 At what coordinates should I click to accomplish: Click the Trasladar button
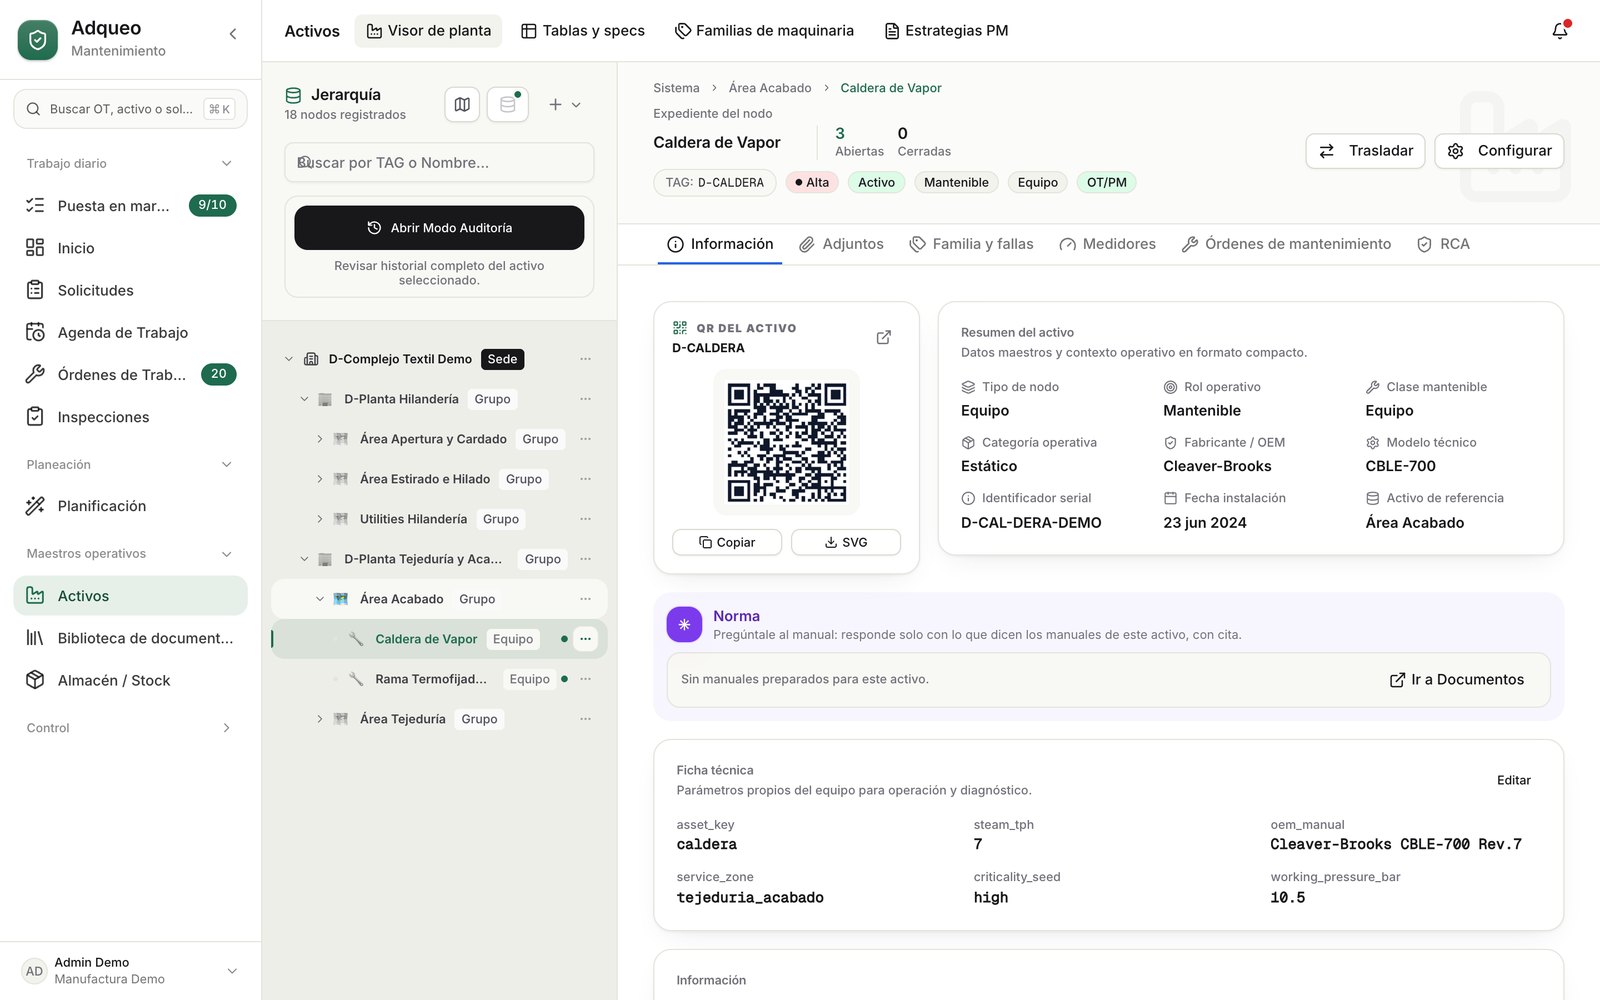pos(1365,151)
